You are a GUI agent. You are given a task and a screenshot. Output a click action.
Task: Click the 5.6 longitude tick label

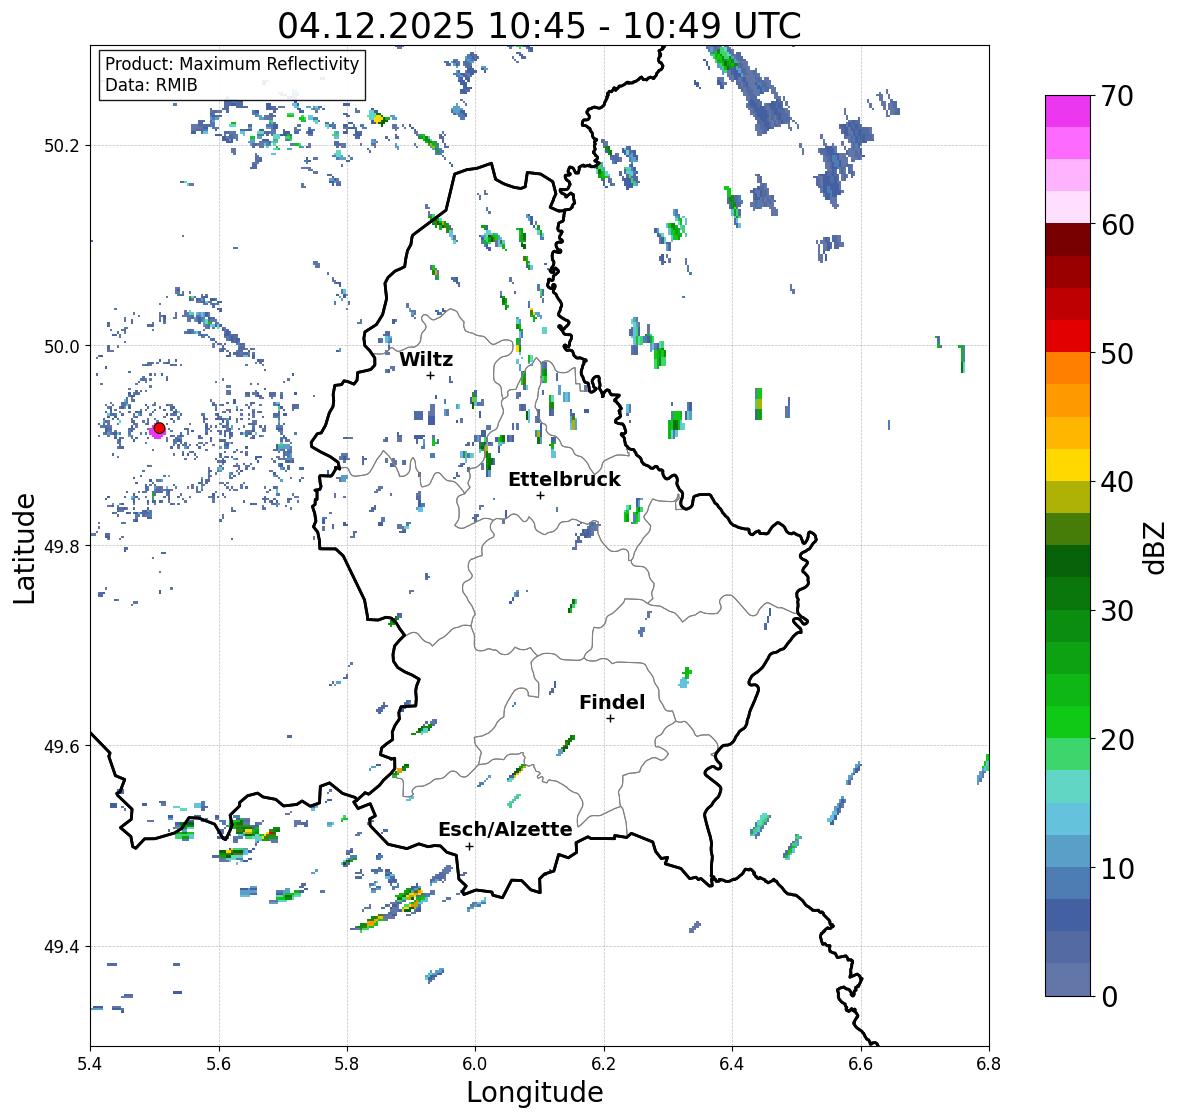219,1064
